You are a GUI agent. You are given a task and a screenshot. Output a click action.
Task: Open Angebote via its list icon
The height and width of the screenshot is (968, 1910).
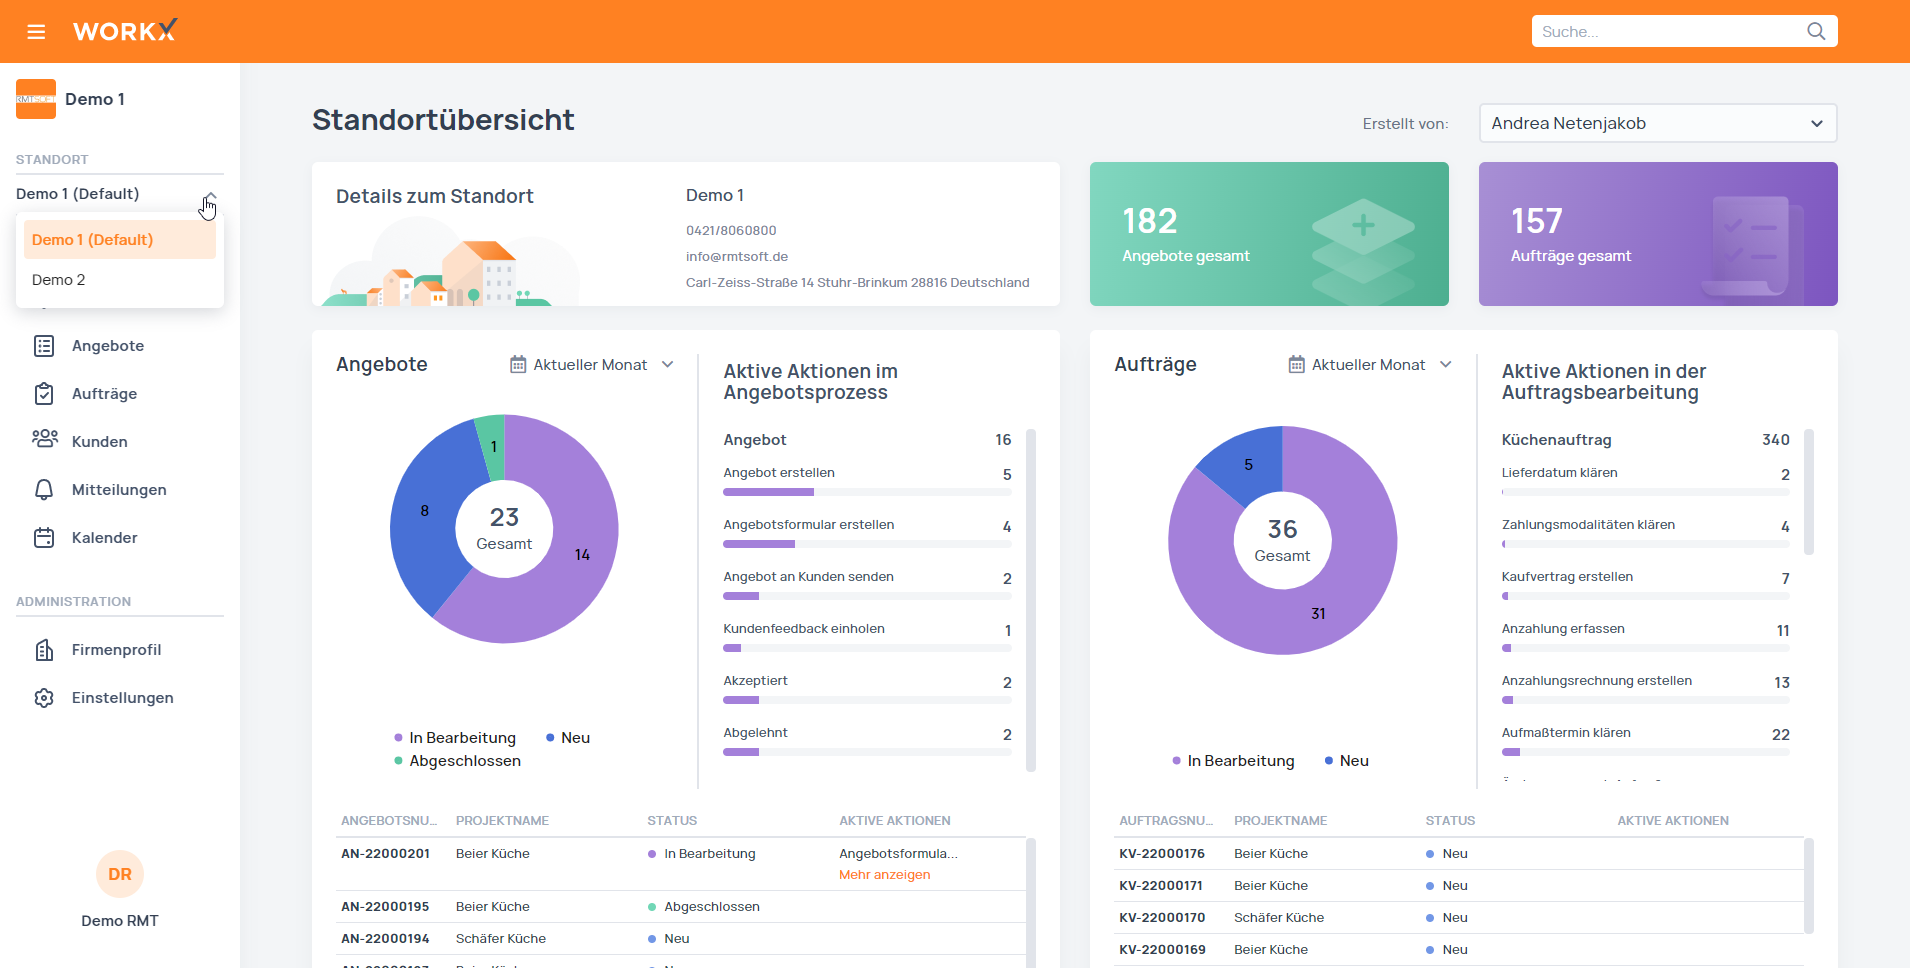coord(44,346)
